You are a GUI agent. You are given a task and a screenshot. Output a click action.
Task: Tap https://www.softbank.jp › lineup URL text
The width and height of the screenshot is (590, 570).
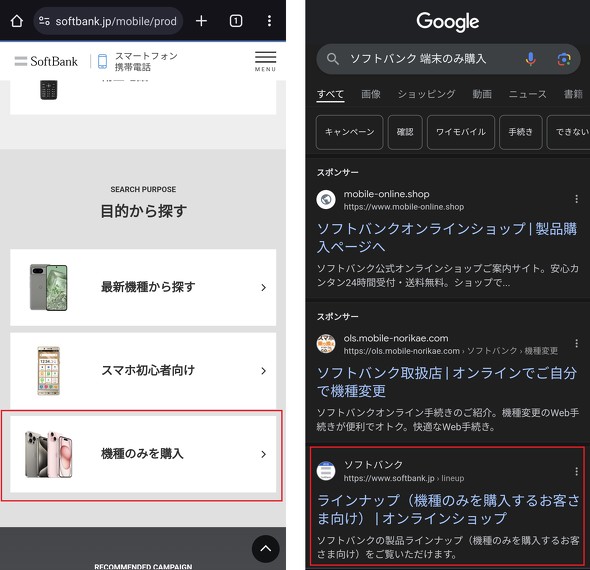(x=404, y=478)
